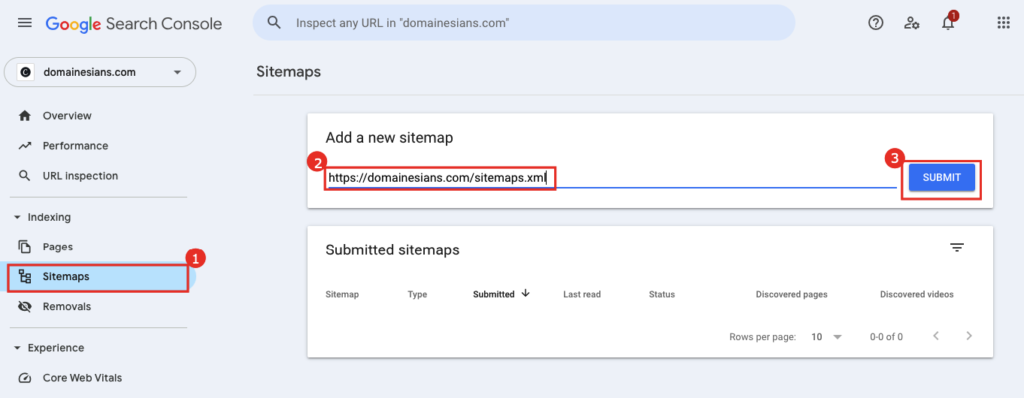The image size is (1024, 398).
Task: Open the Google apps grid
Action: (x=1004, y=23)
